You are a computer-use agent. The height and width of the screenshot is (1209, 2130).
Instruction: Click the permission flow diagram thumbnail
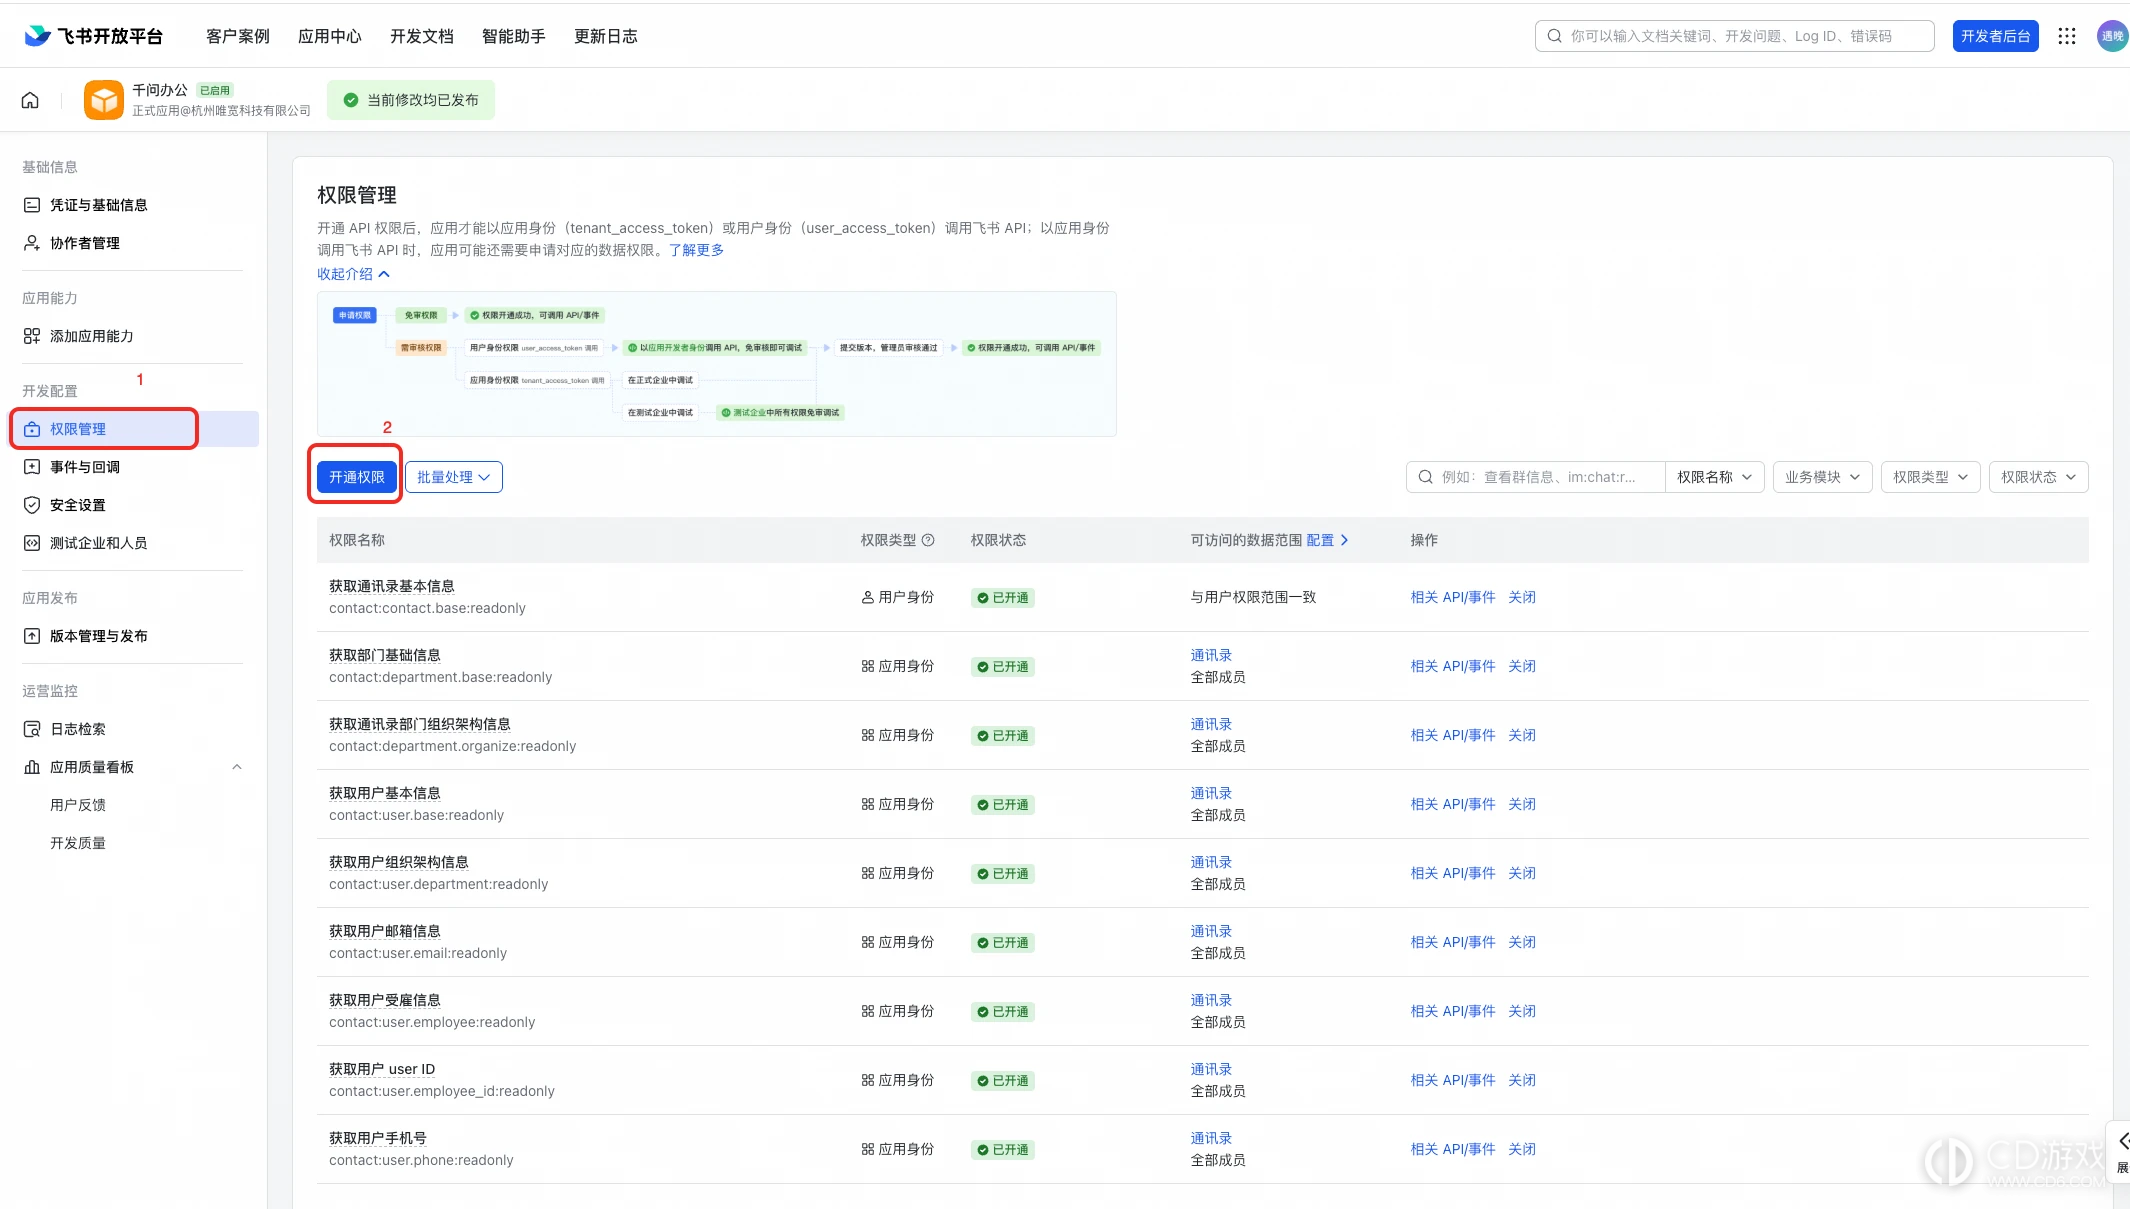pyautogui.click(x=717, y=364)
